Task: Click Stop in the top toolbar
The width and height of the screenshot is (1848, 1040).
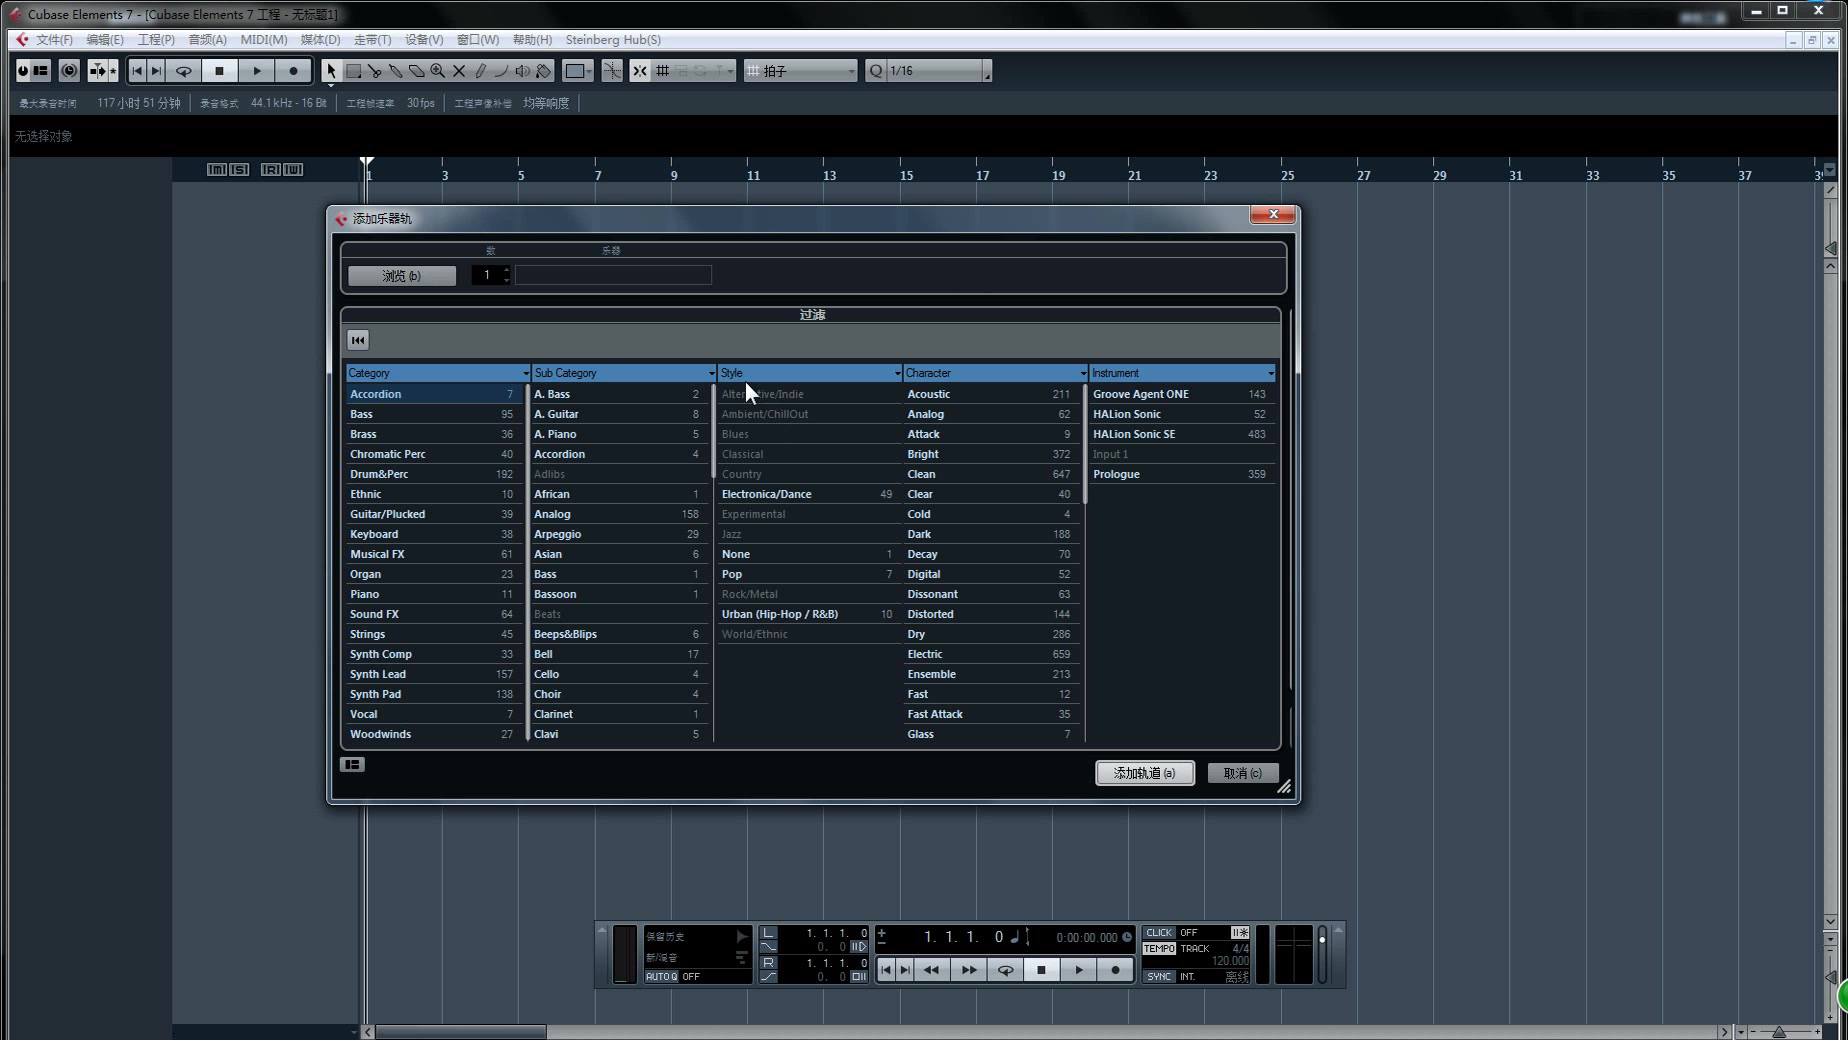Action: coord(219,71)
